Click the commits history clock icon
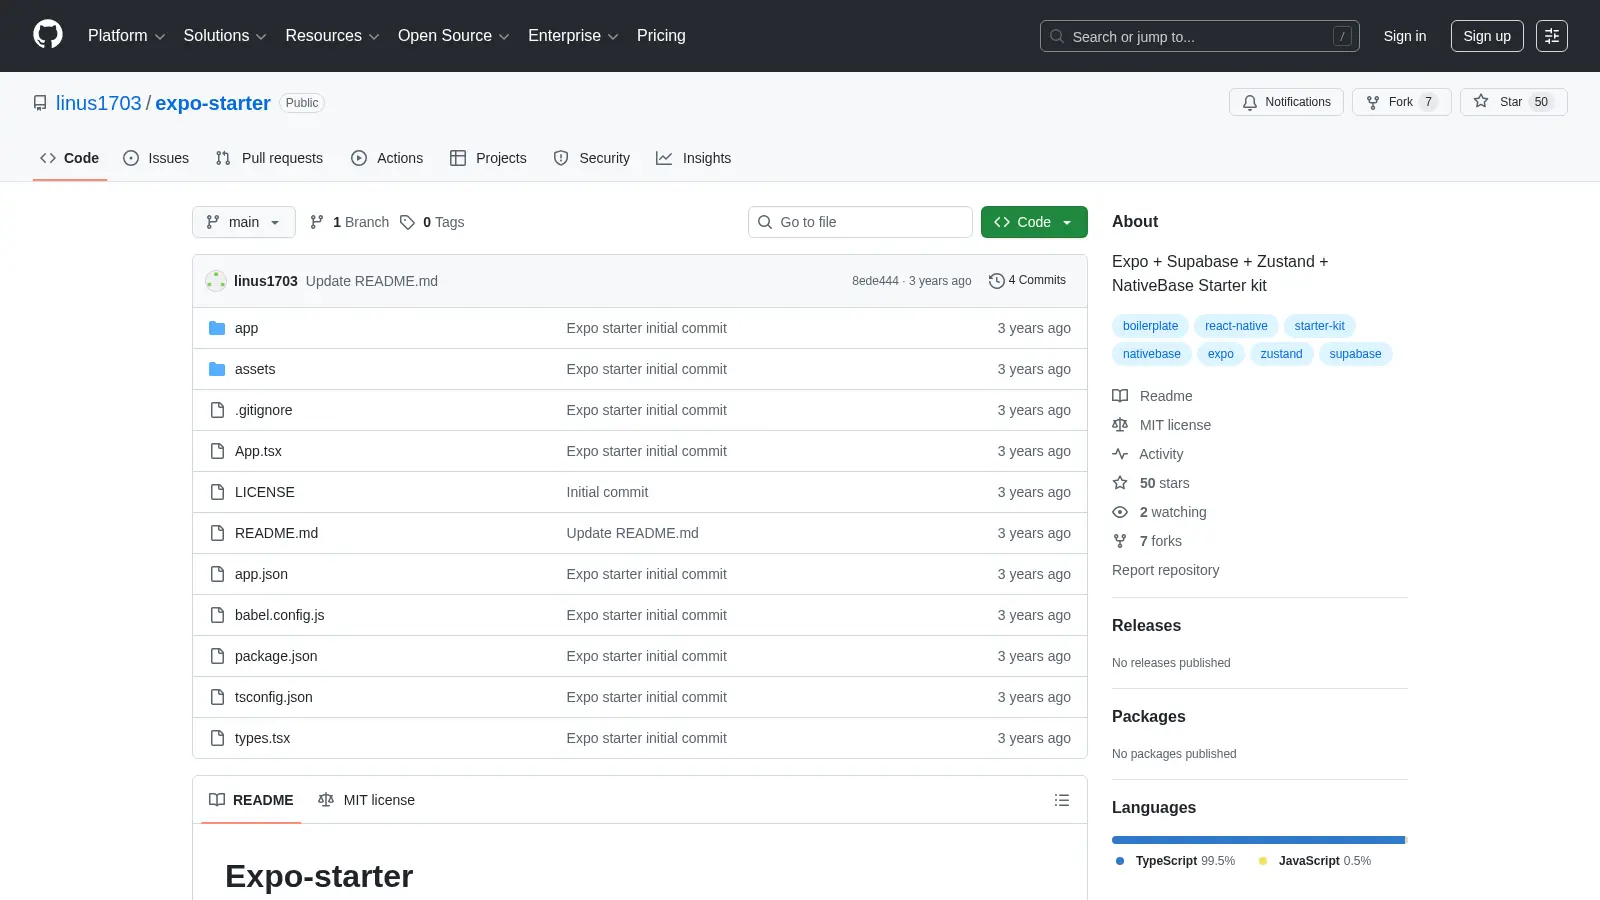Image resolution: width=1600 pixels, height=900 pixels. tap(996, 281)
